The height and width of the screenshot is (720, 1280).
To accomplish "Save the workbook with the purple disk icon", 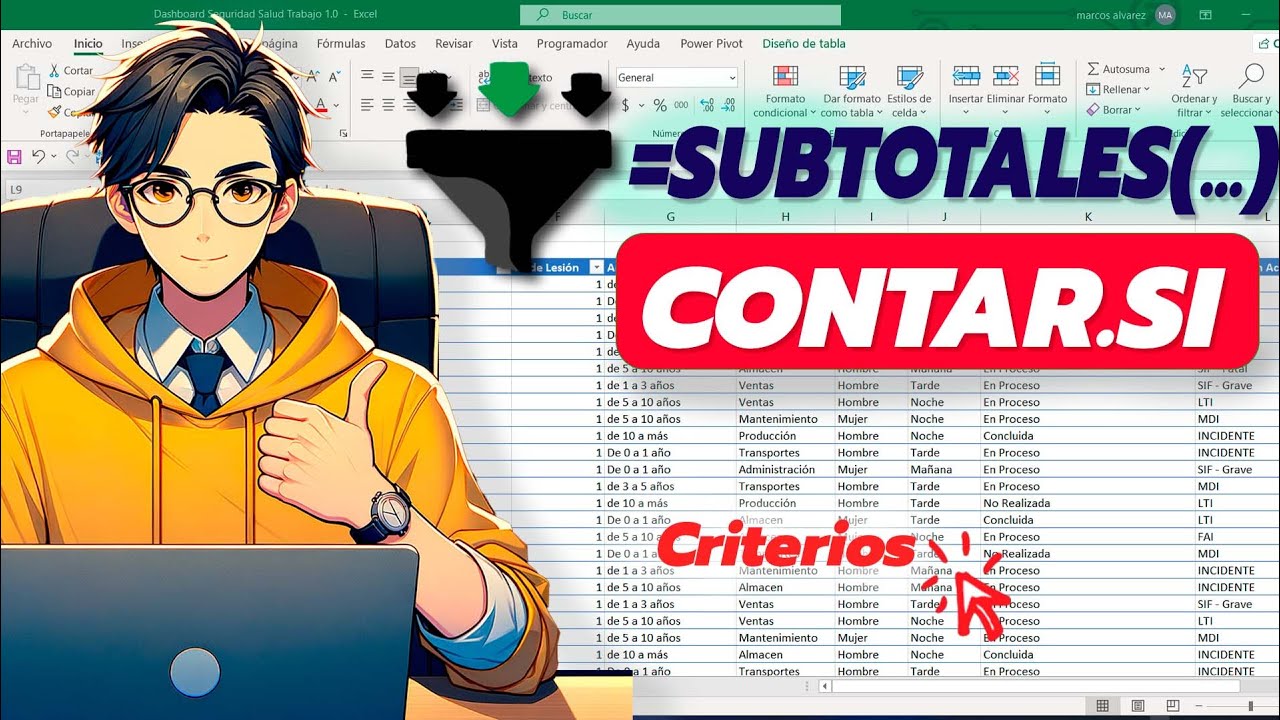I will (14, 157).
